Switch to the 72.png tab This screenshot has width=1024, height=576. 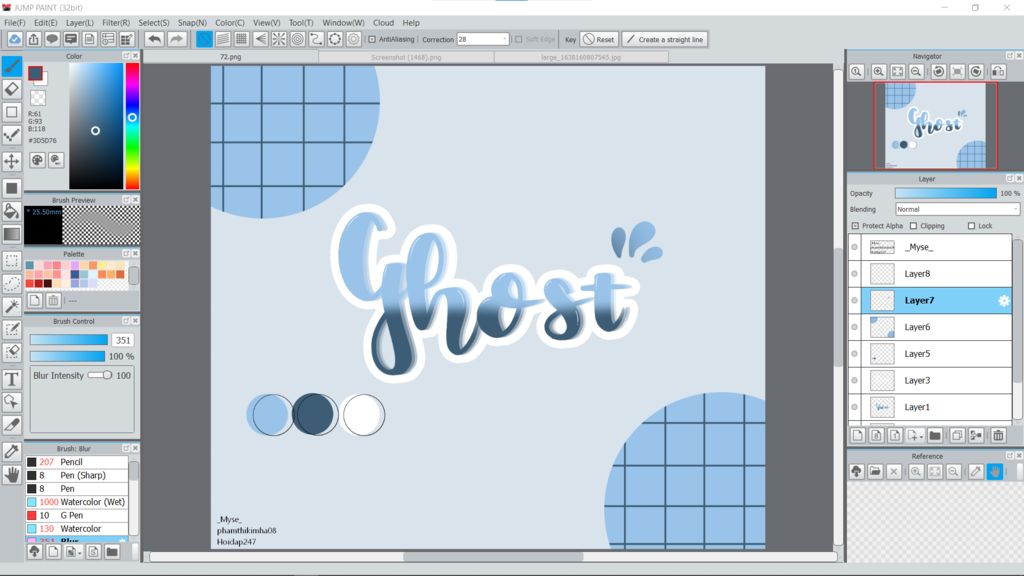pyautogui.click(x=231, y=57)
